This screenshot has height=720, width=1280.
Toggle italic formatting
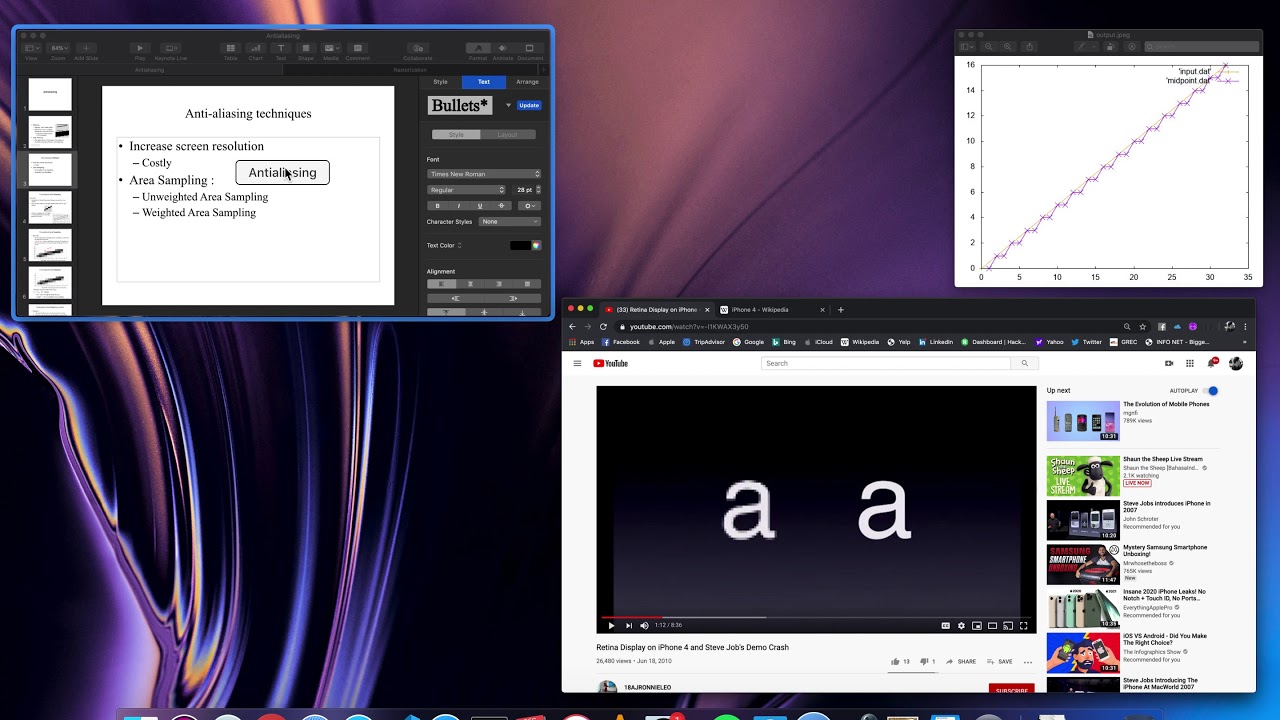pos(459,206)
